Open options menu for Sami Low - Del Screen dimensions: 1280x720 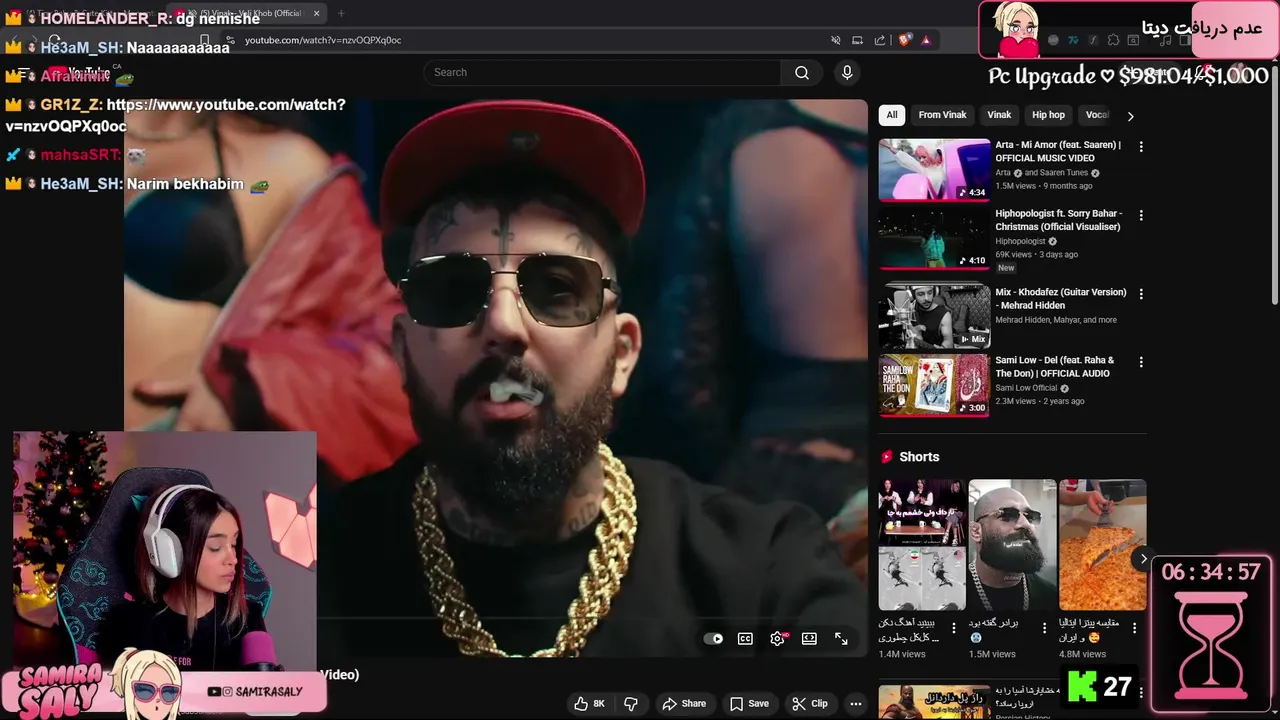(x=1141, y=362)
